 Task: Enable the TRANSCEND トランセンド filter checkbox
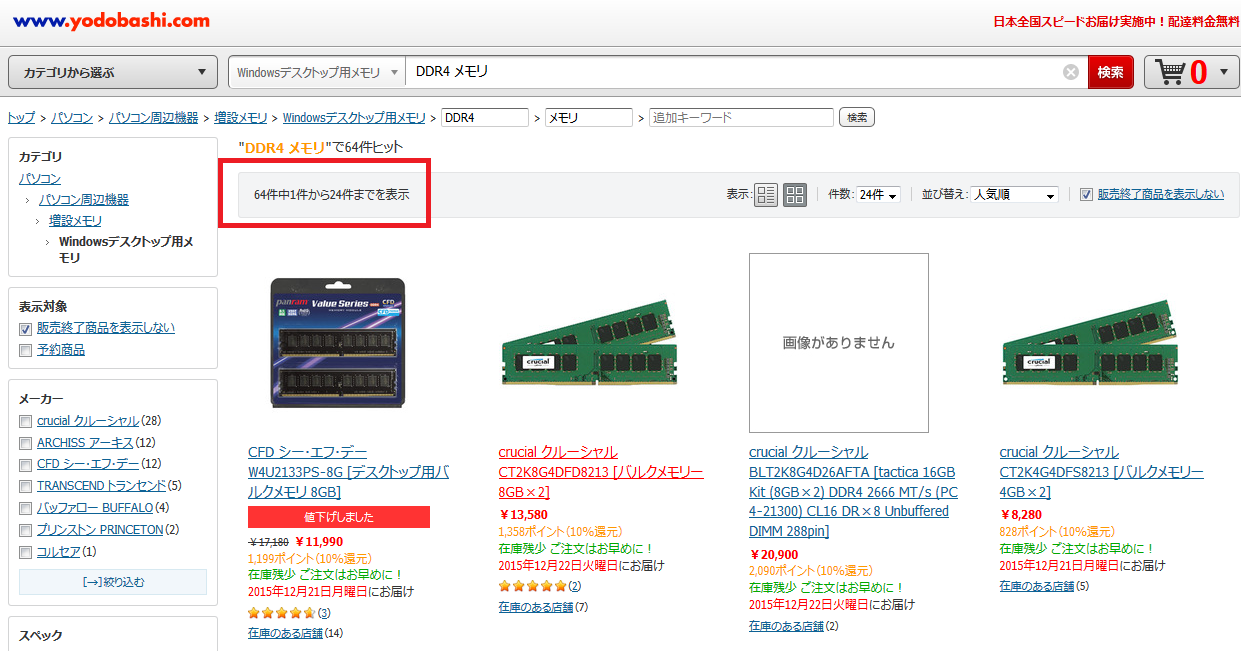click(x=26, y=486)
